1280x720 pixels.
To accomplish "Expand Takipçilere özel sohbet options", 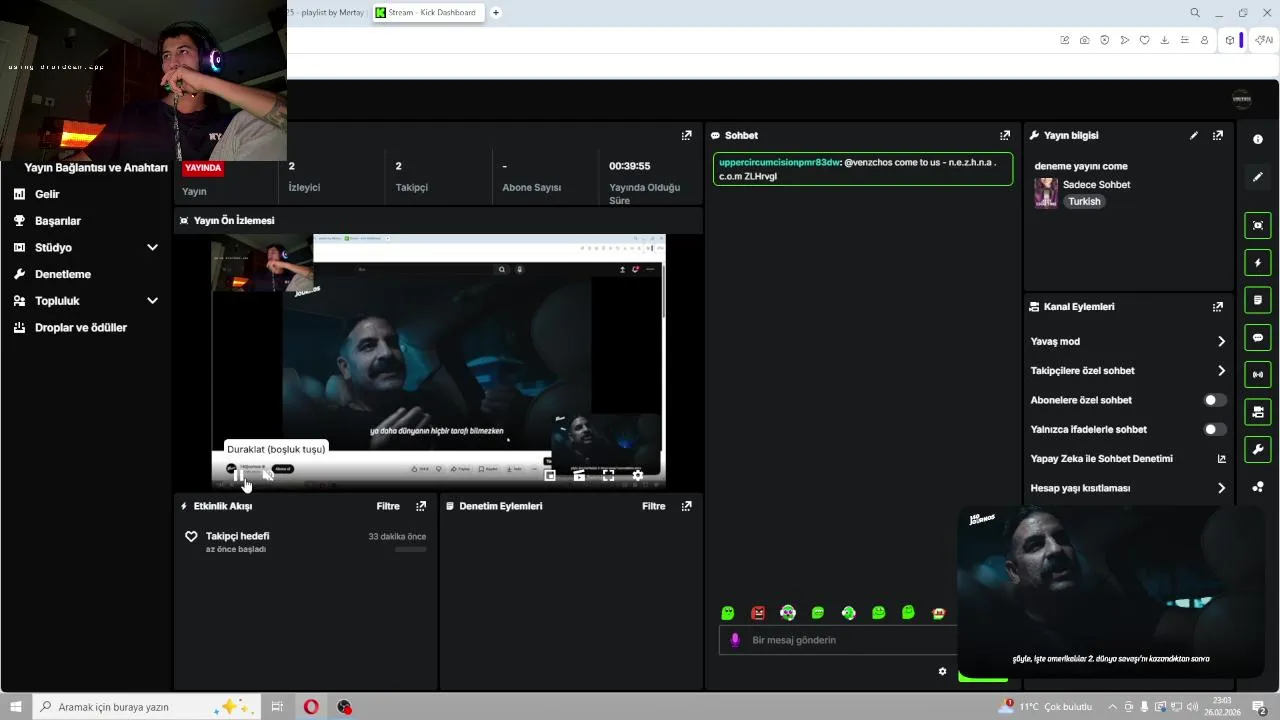I will tap(1221, 371).
